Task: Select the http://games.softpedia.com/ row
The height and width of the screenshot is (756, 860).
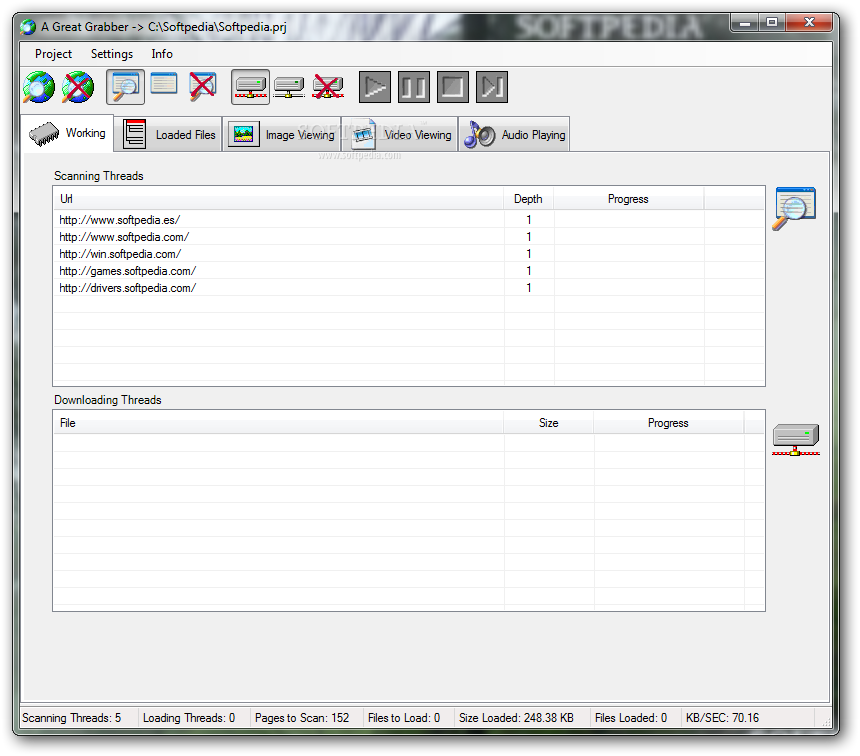Action: [x=409, y=271]
